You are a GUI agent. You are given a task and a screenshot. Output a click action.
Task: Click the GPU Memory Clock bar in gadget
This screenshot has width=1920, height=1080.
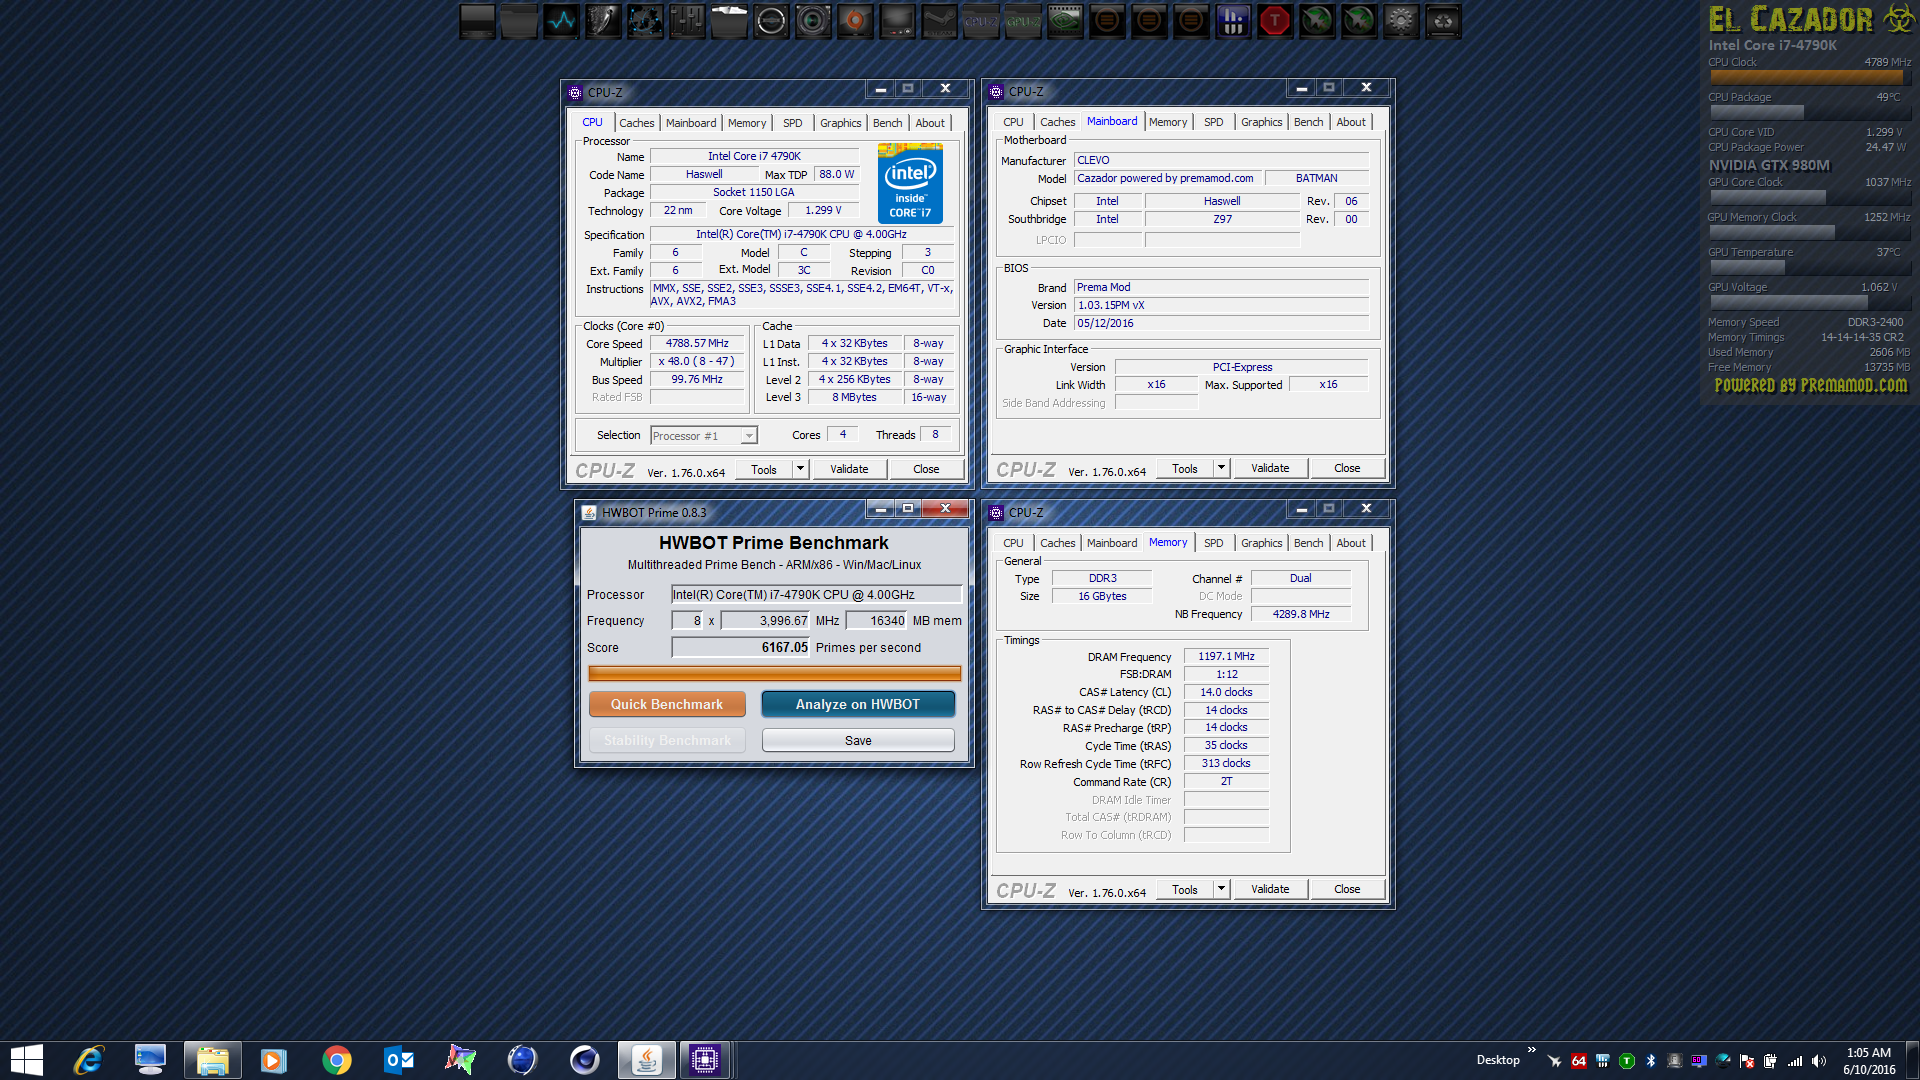[1809, 232]
